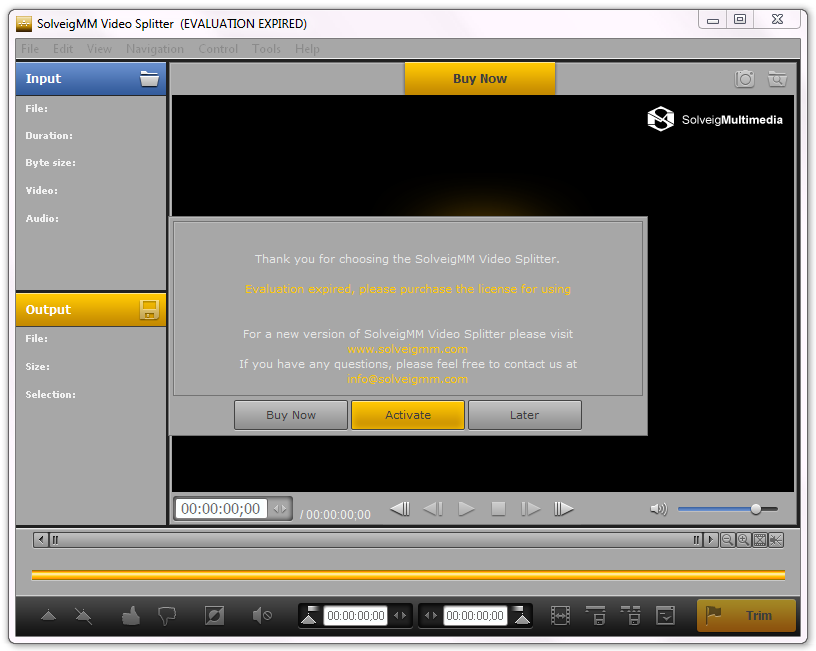The width and height of the screenshot is (816, 651).
Task: Mute audio via the speaker icon
Action: pyautogui.click(x=658, y=509)
